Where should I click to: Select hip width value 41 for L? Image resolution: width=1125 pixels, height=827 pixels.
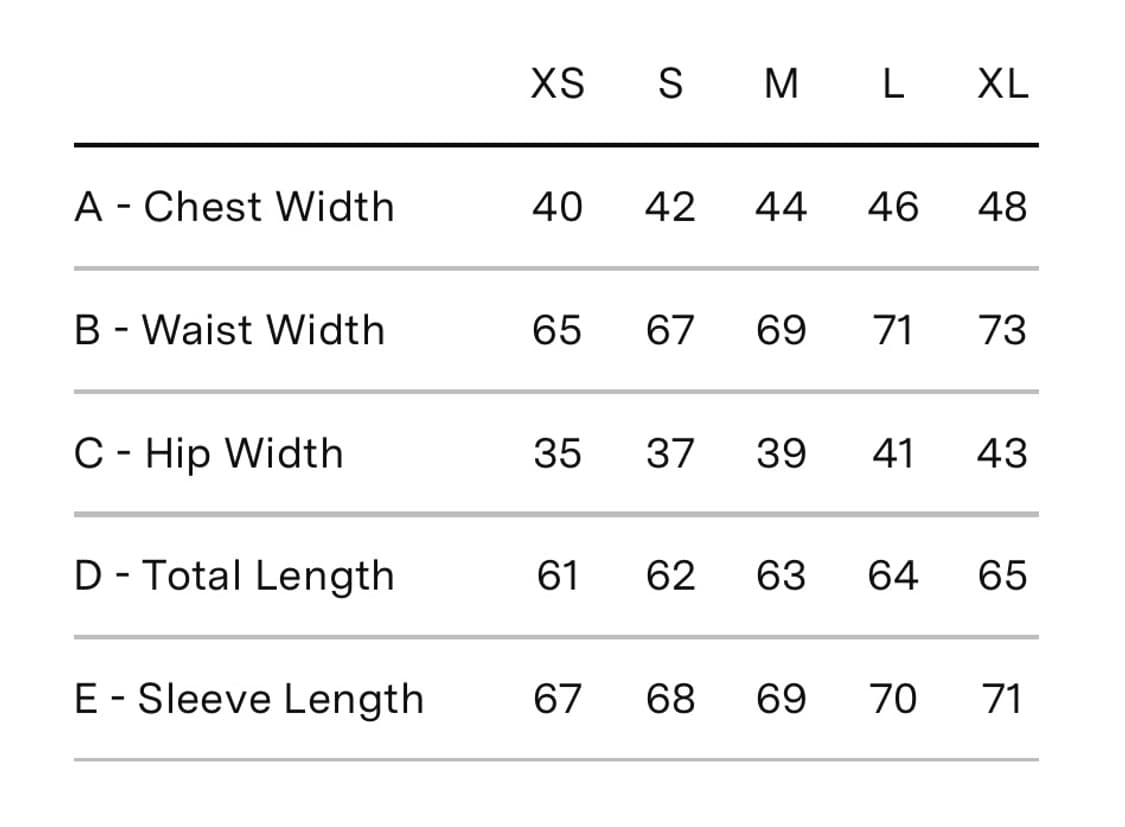[x=893, y=453]
